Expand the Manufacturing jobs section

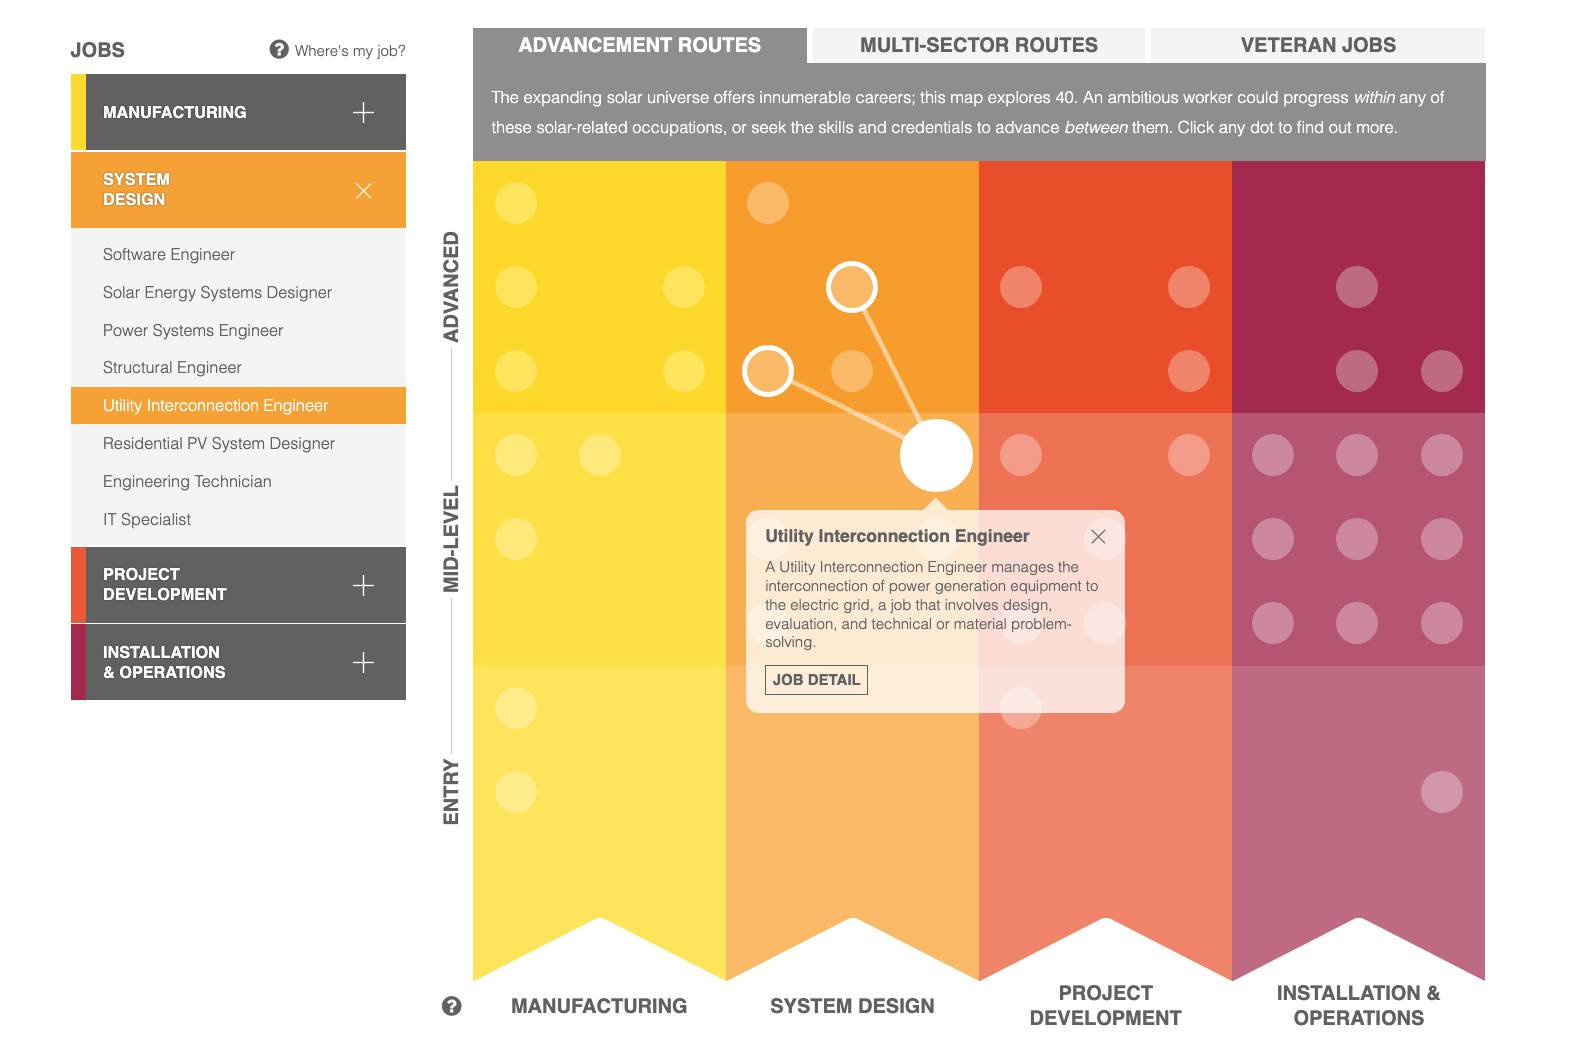(364, 112)
